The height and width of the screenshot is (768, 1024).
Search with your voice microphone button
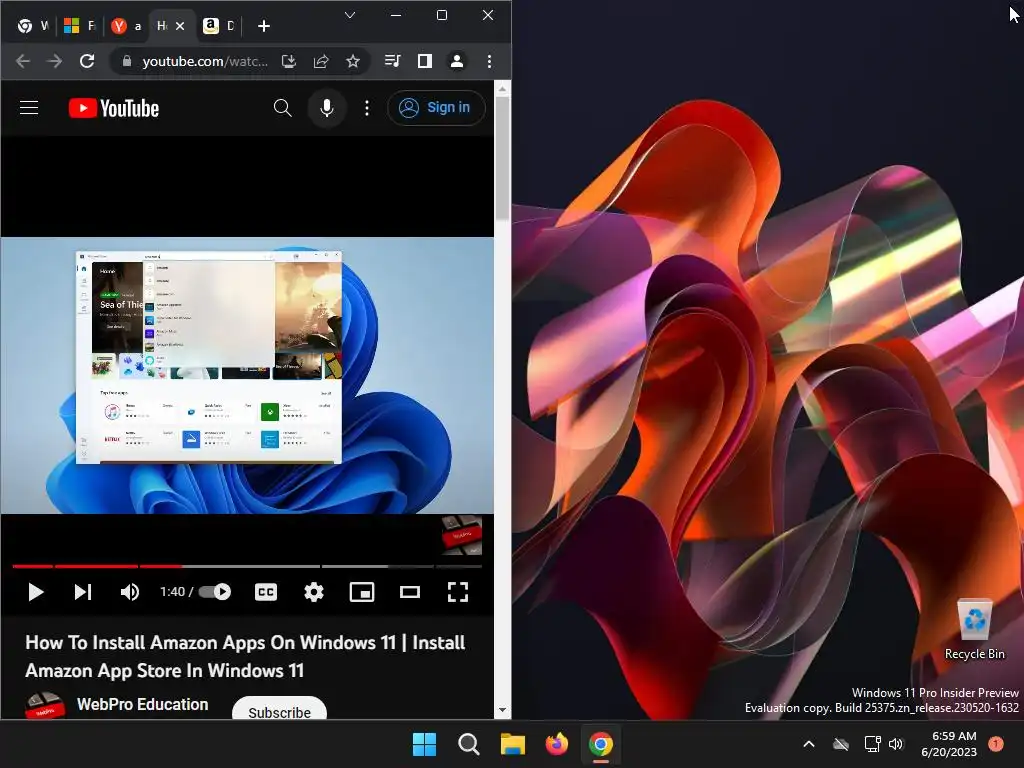[x=327, y=108]
